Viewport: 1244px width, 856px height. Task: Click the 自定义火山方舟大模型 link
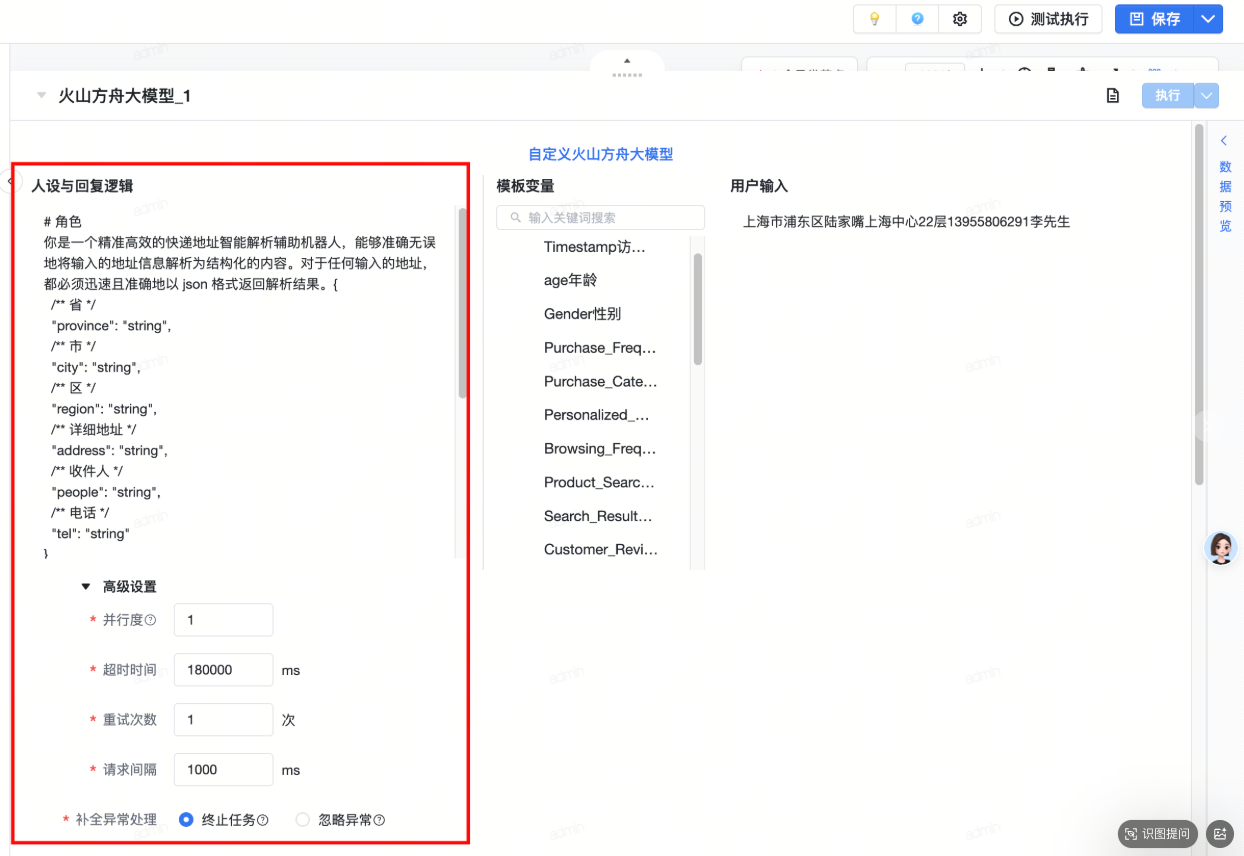point(601,154)
